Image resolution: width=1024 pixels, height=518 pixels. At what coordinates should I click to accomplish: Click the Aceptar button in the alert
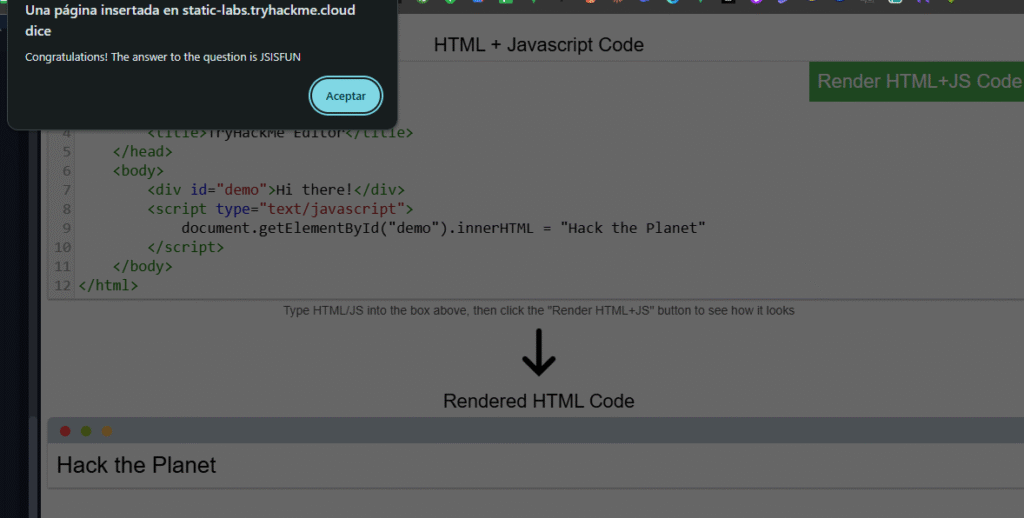pos(345,96)
